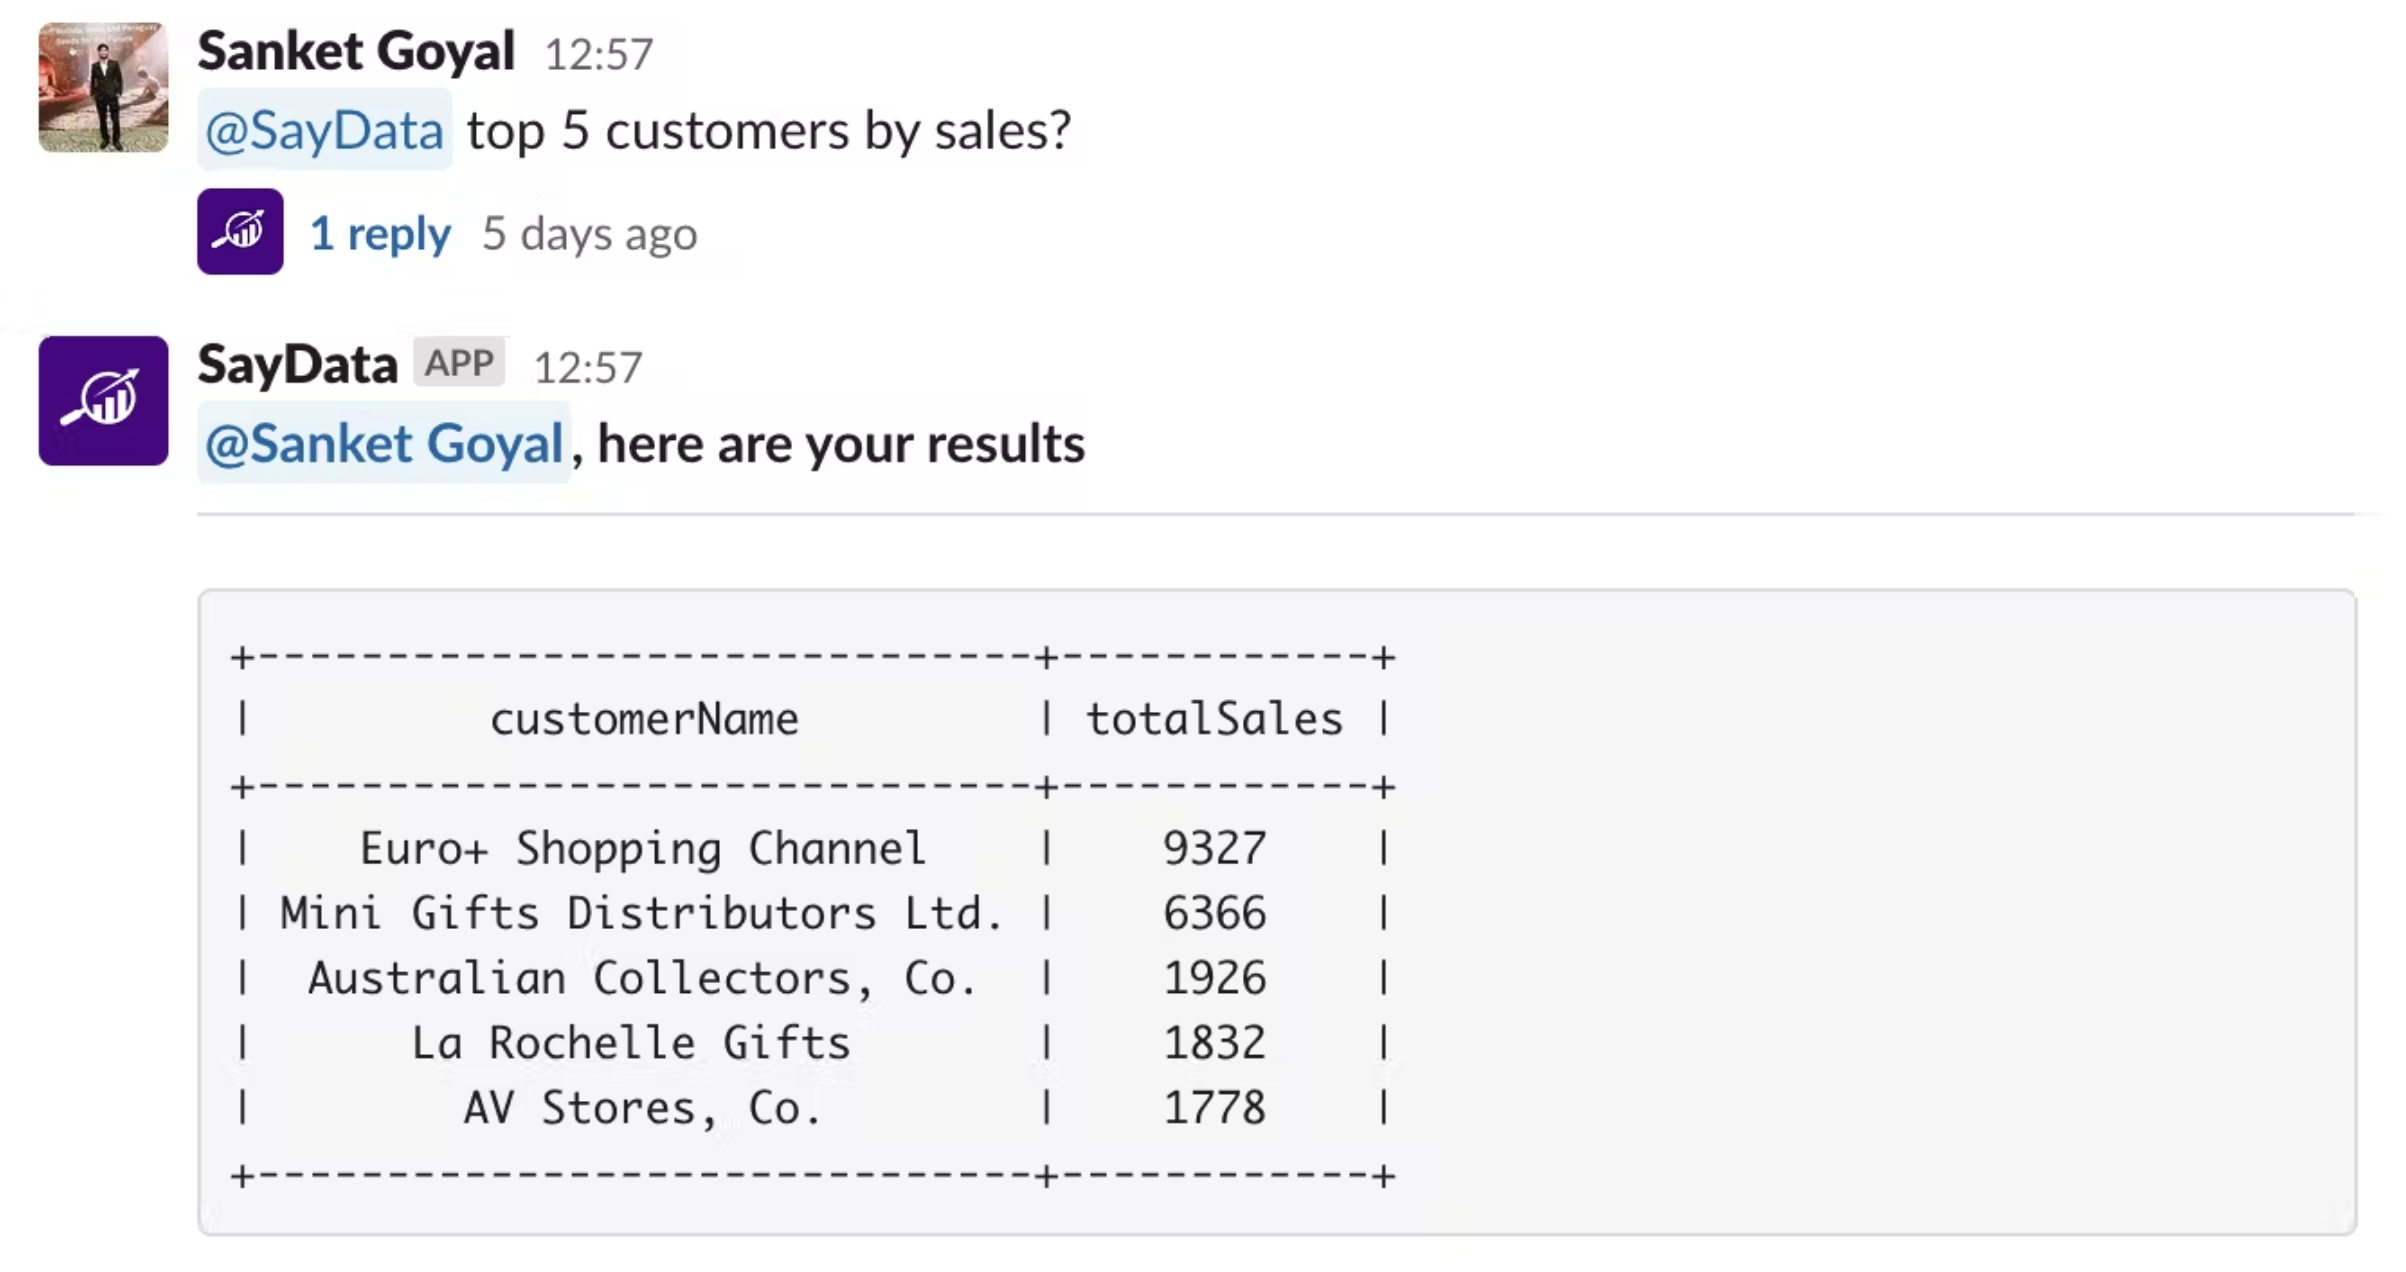Click the SayData sender name
The height and width of the screenshot is (1272, 2406).
click(297, 365)
